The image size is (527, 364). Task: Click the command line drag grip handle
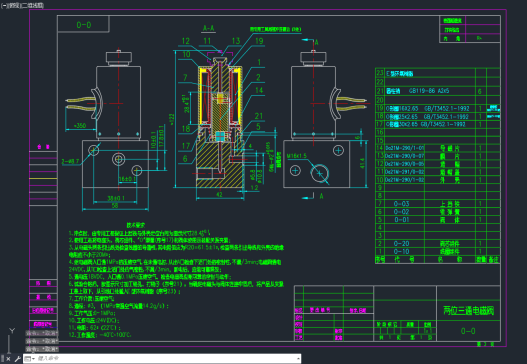3,359
